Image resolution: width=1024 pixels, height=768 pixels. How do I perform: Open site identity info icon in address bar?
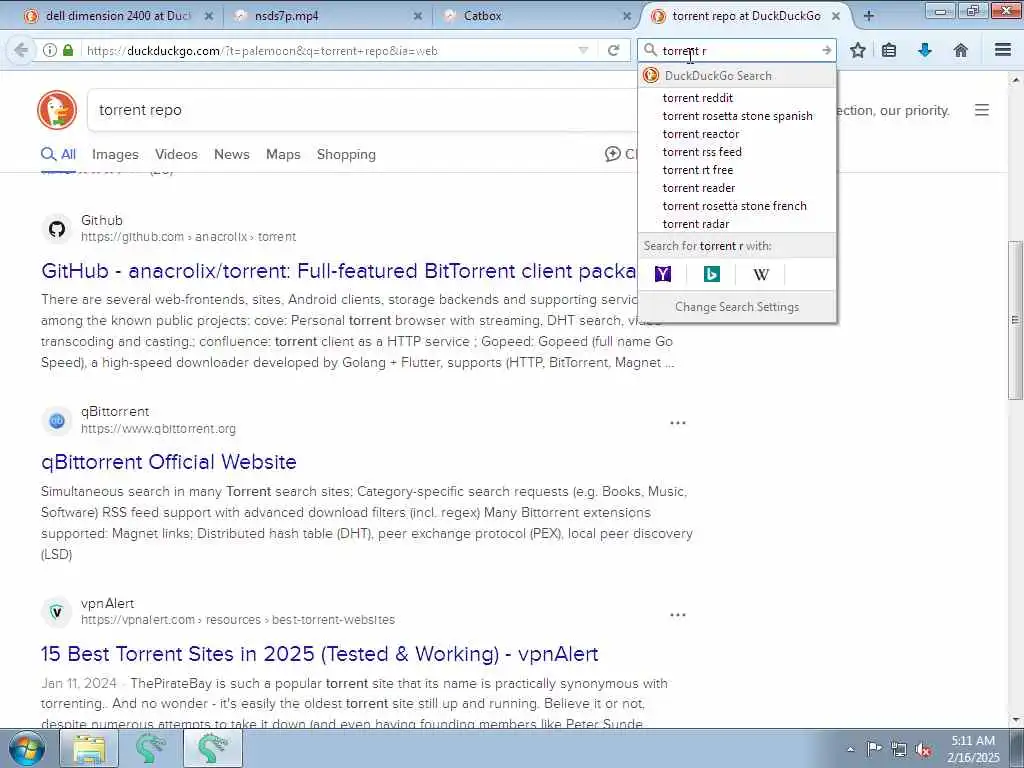click(x=50, y=50)
